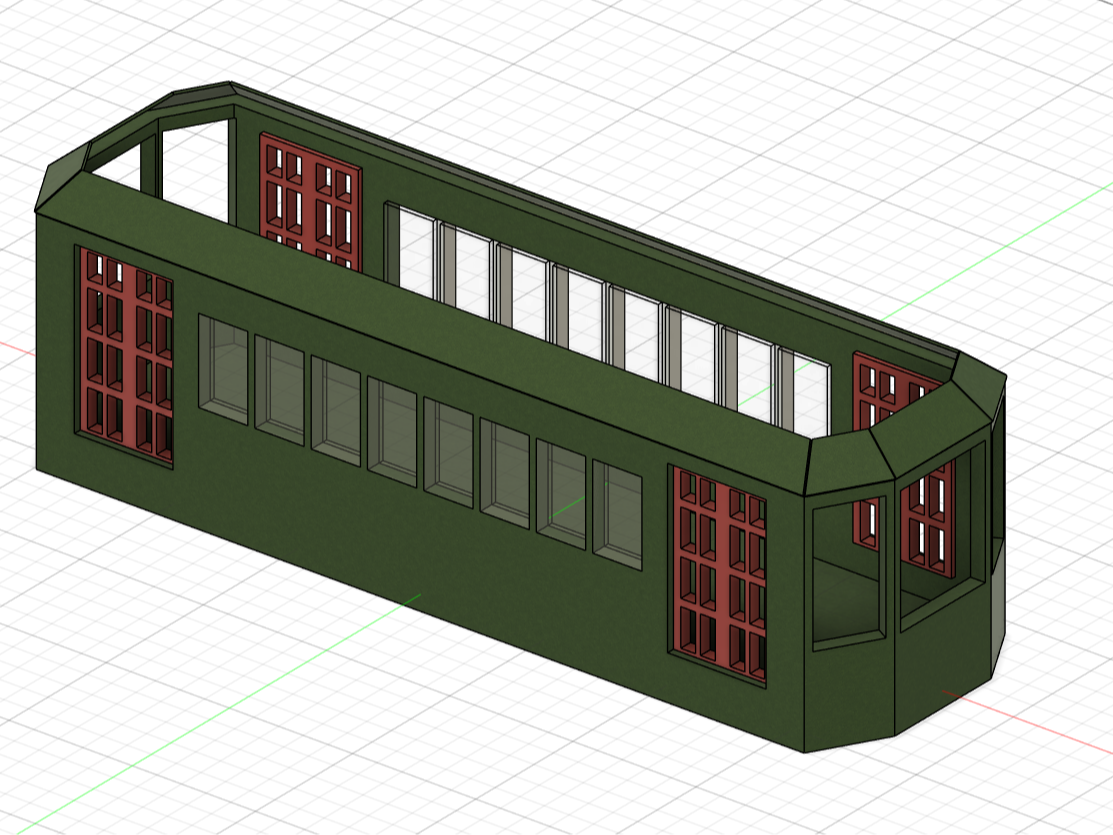Select the red door panel at the near wall's left end
Screen dimensions: 1113x835
coord(125,355)
